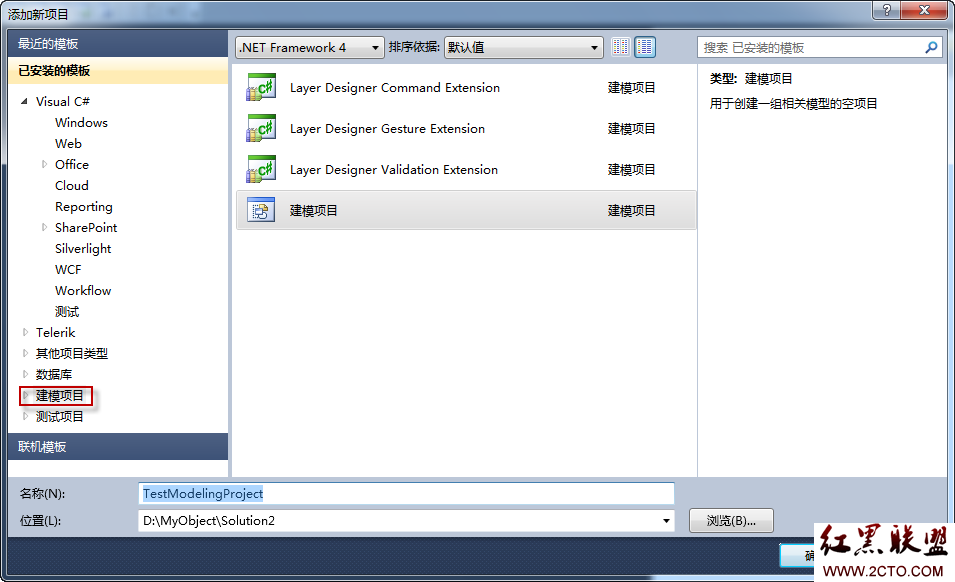Select the SharePoint category
The height and width of the screenshot is (582, 955).
(86, 228)
